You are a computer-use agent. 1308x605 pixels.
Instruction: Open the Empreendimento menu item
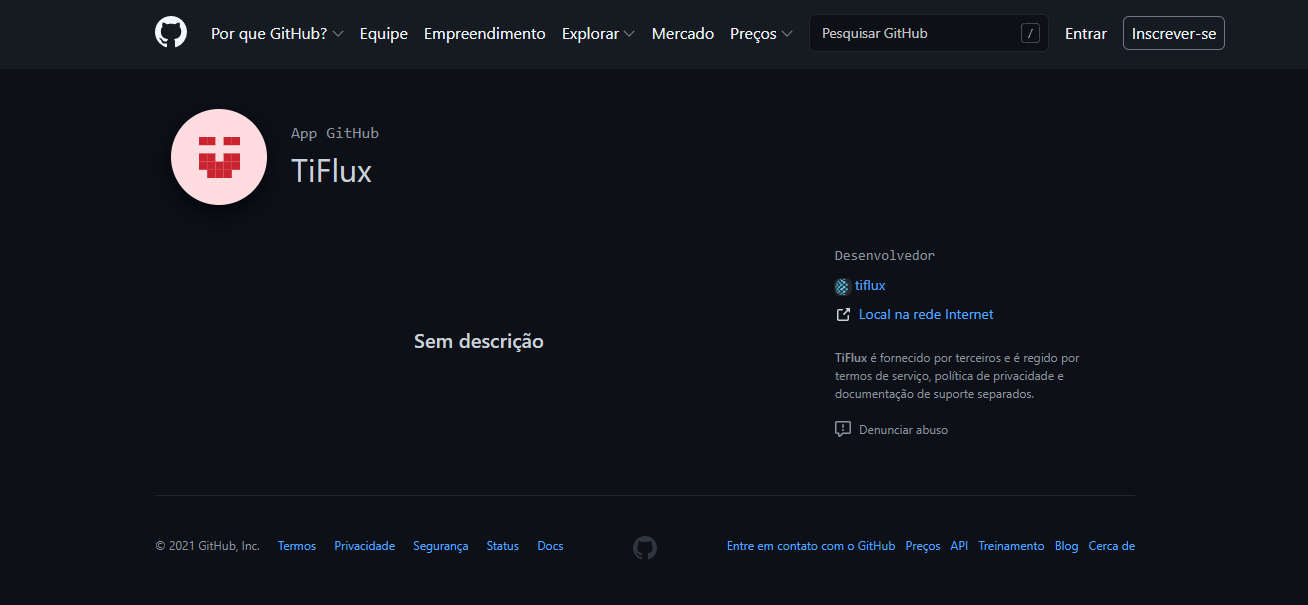[485, 34]
